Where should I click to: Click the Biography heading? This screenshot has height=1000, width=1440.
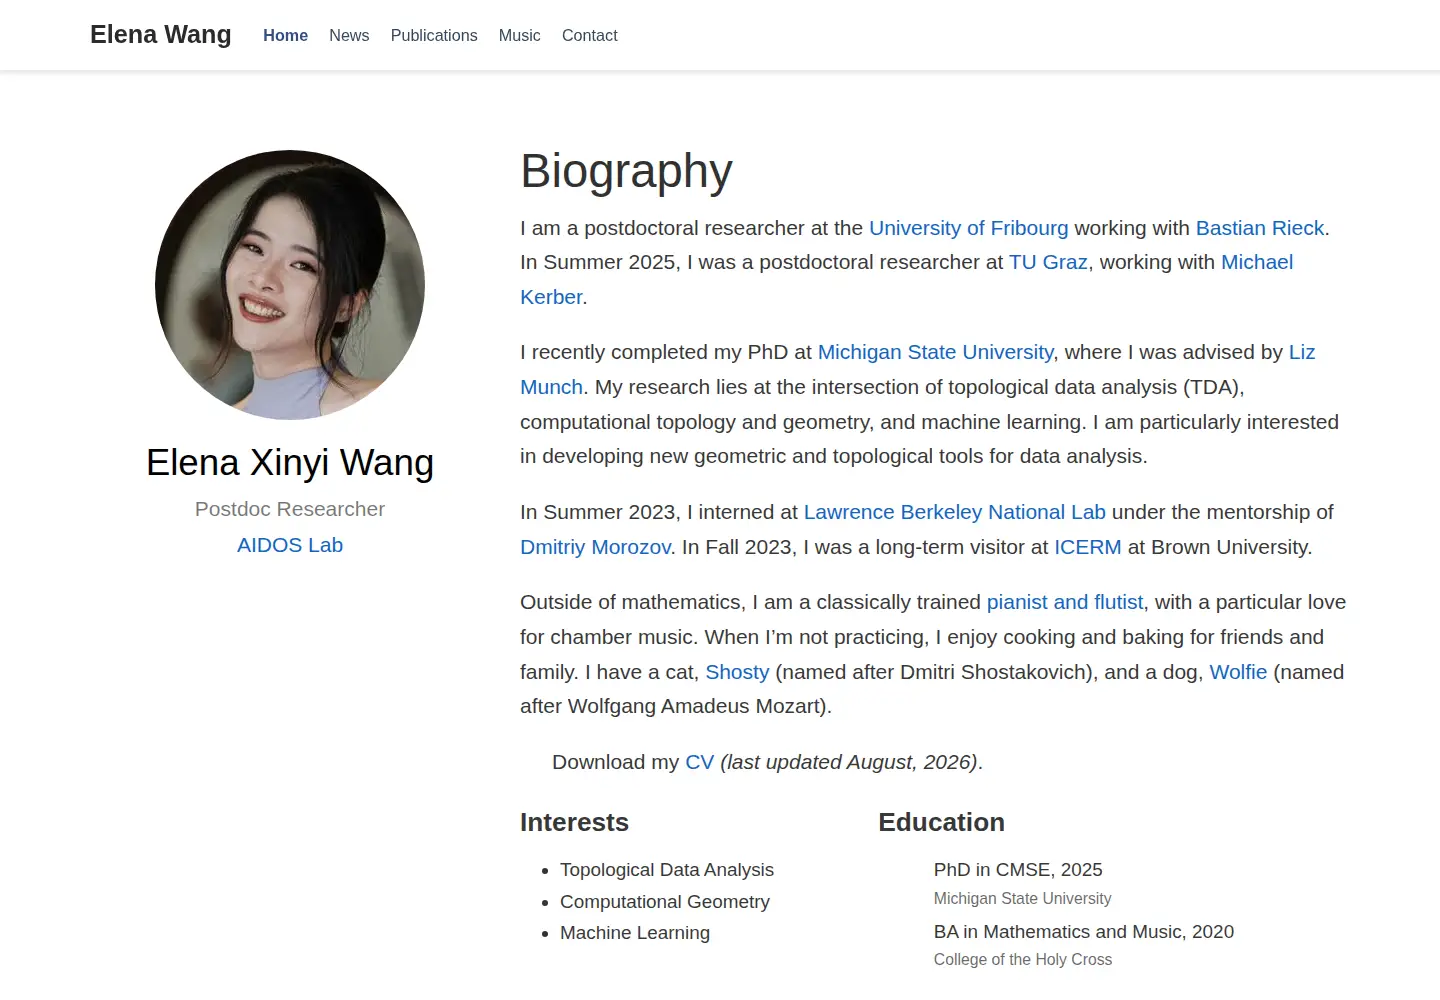coord(626,171)
